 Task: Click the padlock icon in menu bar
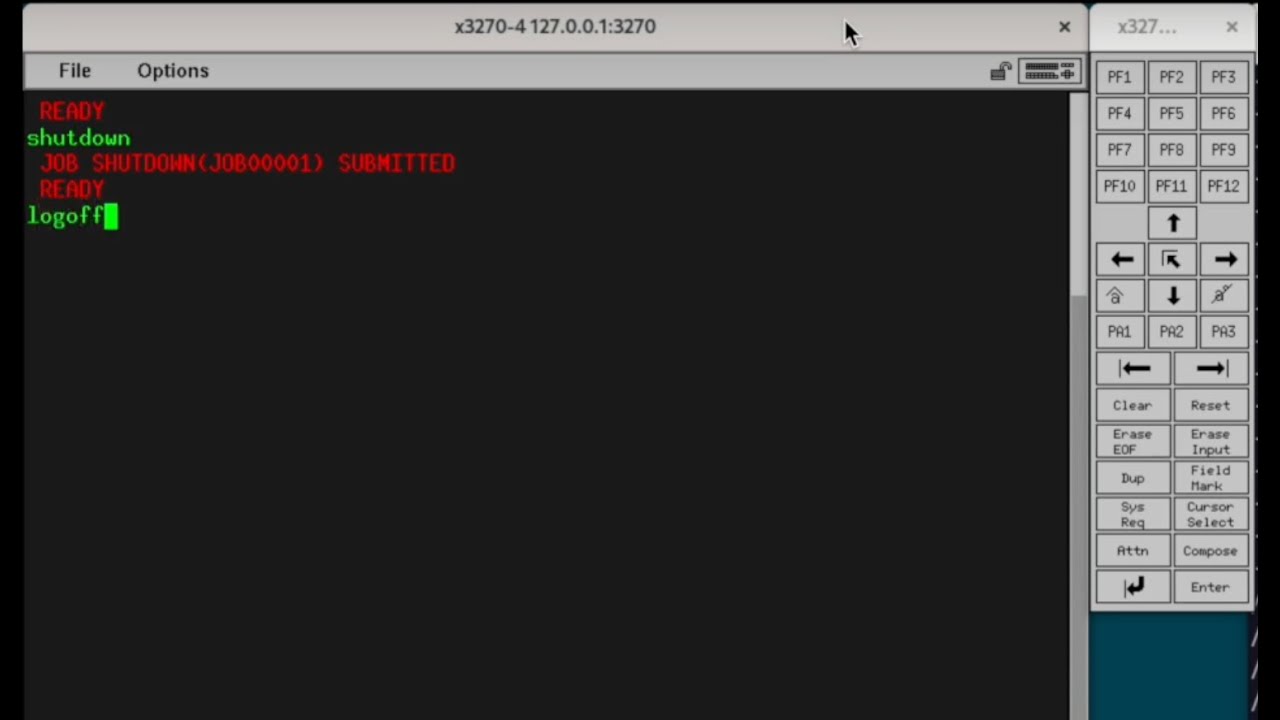click(1001, 71)
